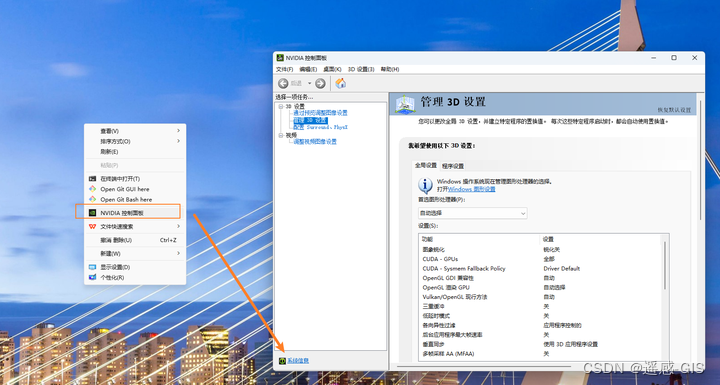
Task: Open the 编辑(E) menu
Action: point(308,69)
